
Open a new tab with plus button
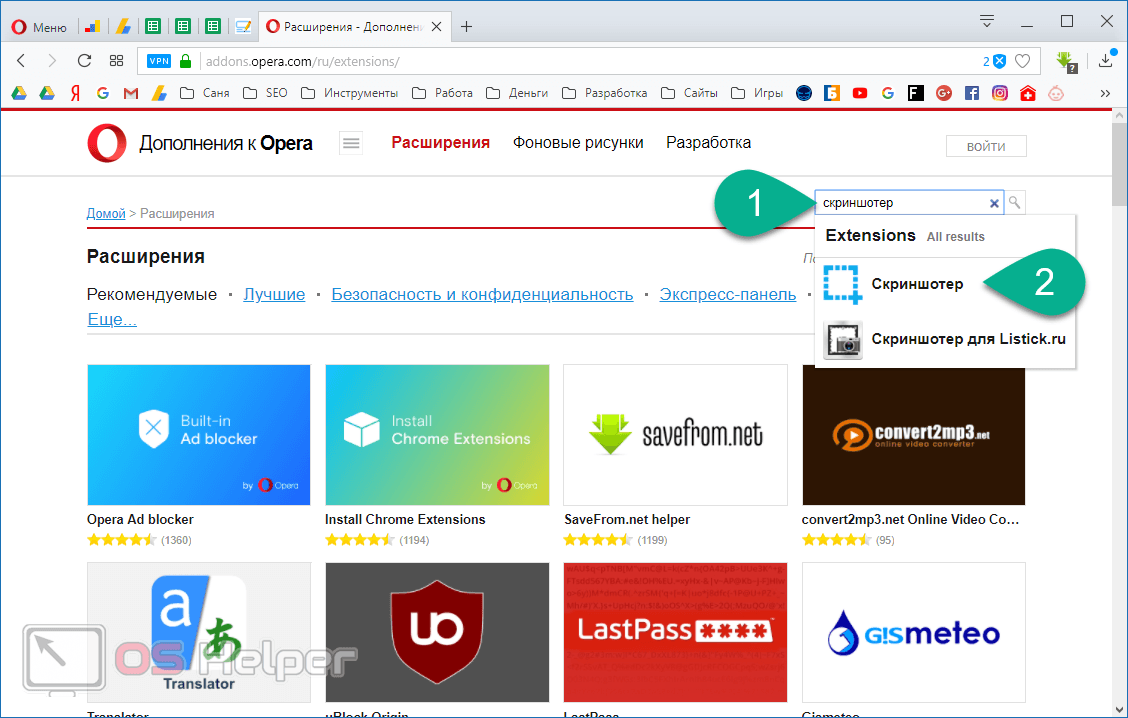pyautogui.click(x=466, y=27)
